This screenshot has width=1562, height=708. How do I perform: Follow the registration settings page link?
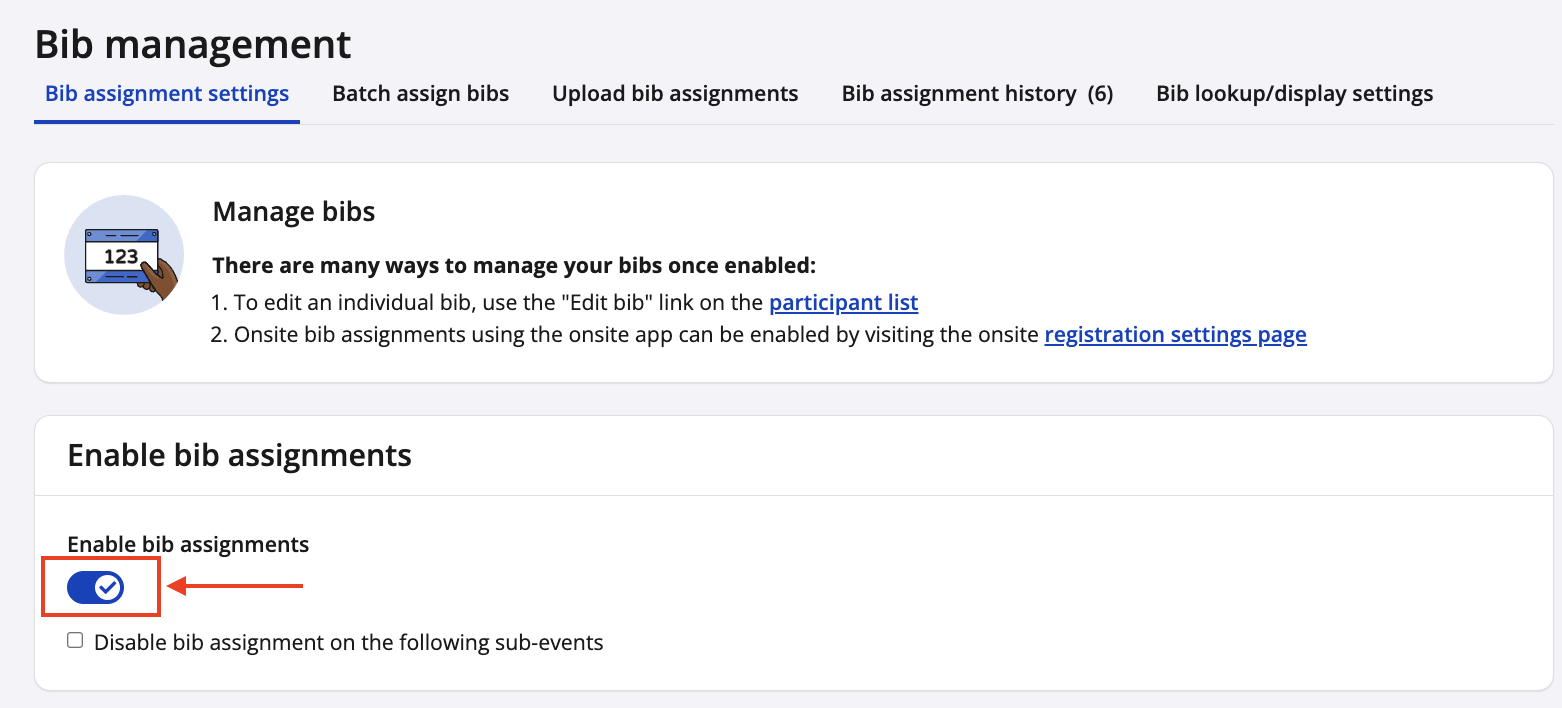pyautogui.click(x=1175, y=335)
